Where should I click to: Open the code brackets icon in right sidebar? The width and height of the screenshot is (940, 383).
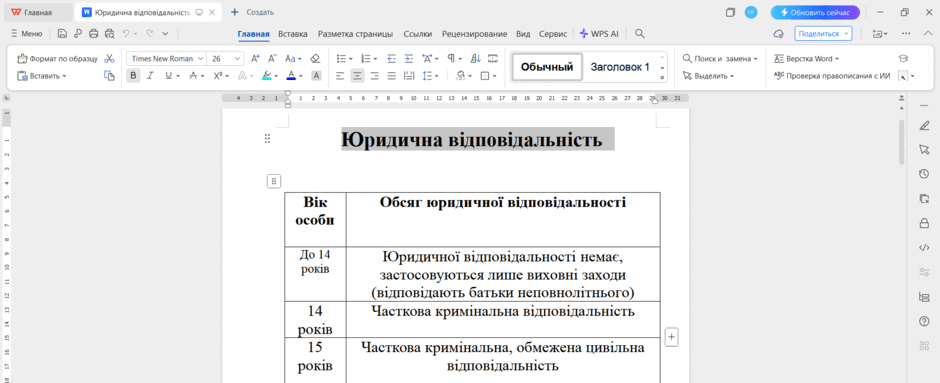tap(924, 248)
